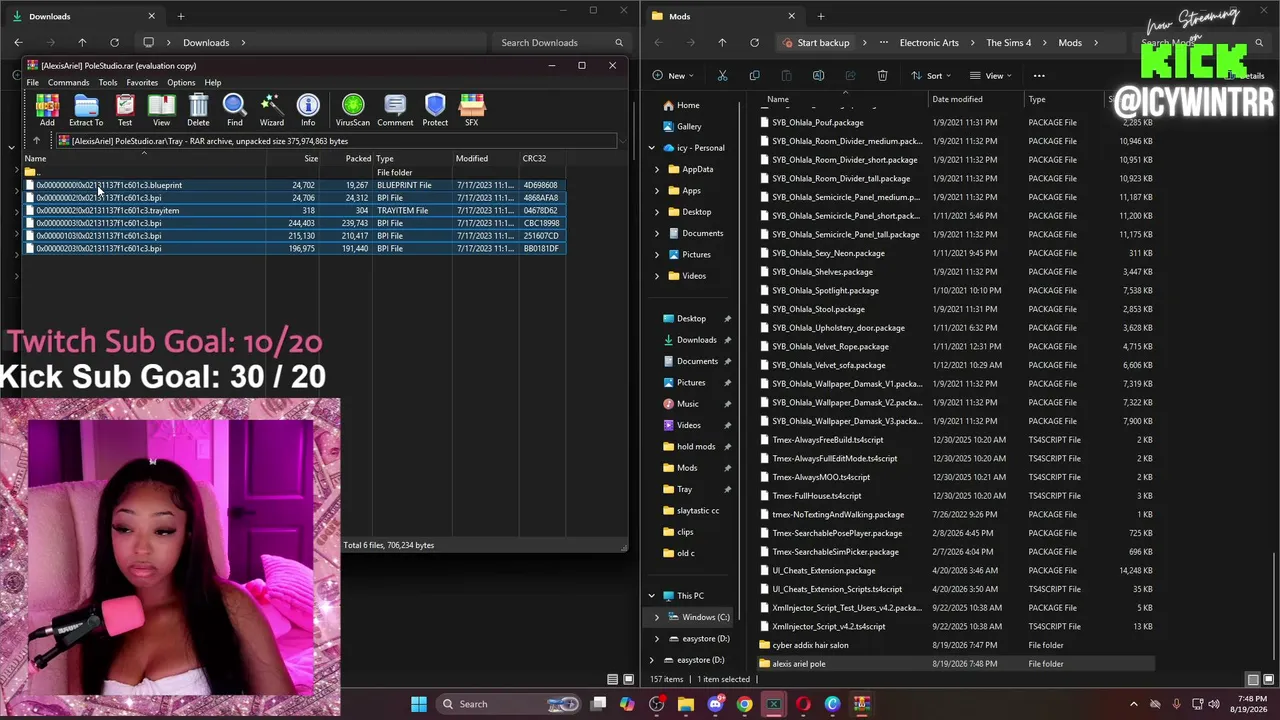This screenshot has height=720, width=1280.
Task: Refresh the Downloads window
Action: 114,43
